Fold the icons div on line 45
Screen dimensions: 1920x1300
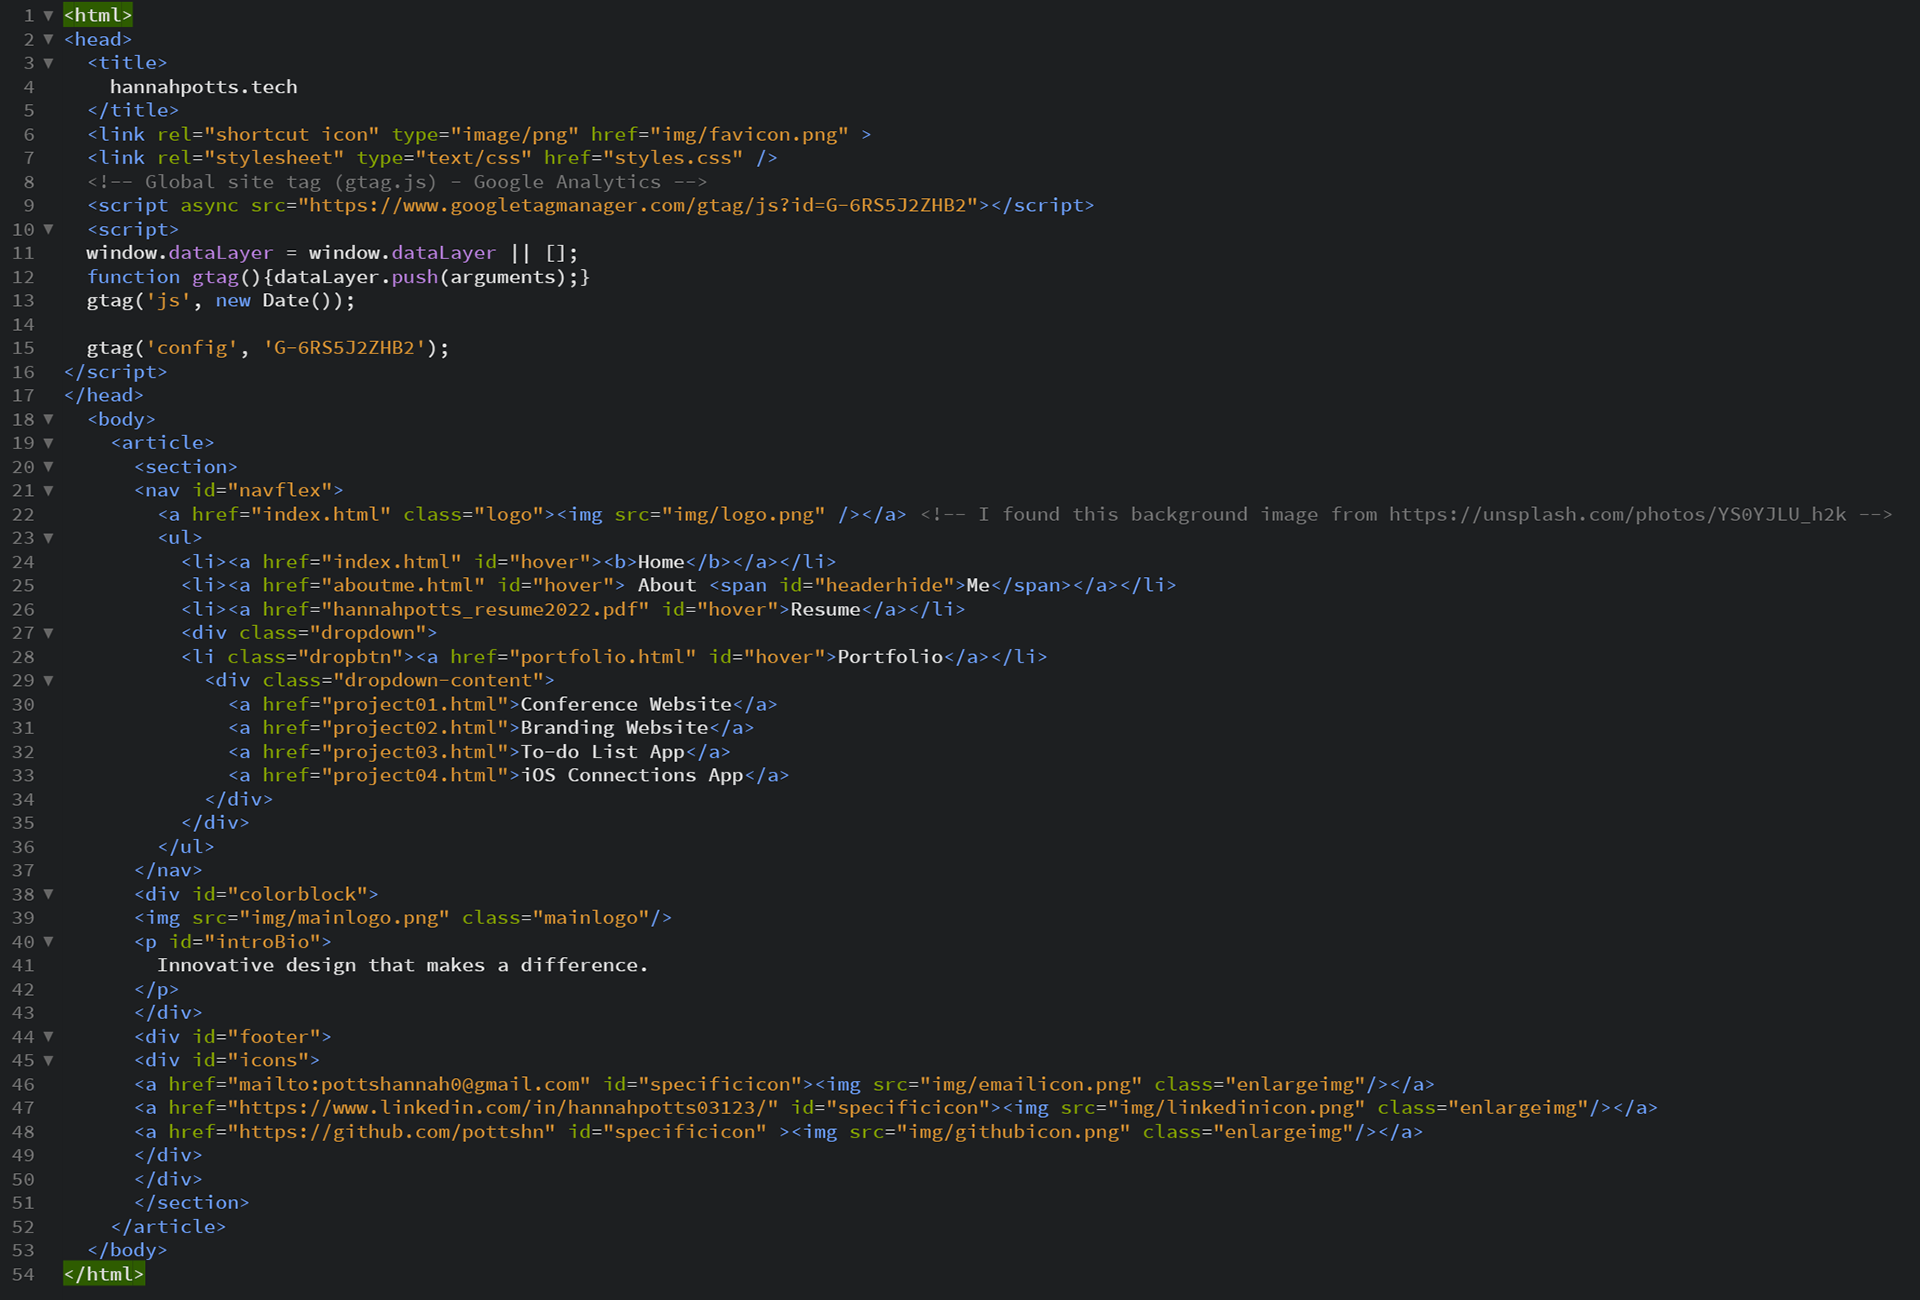[48, 1060]
